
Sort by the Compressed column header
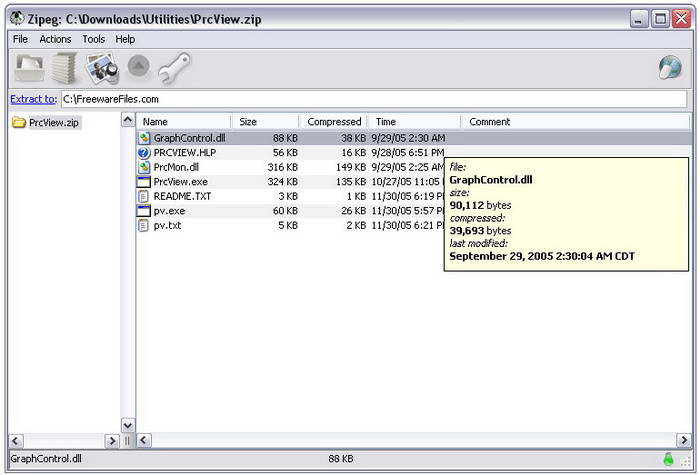point(333,121)
